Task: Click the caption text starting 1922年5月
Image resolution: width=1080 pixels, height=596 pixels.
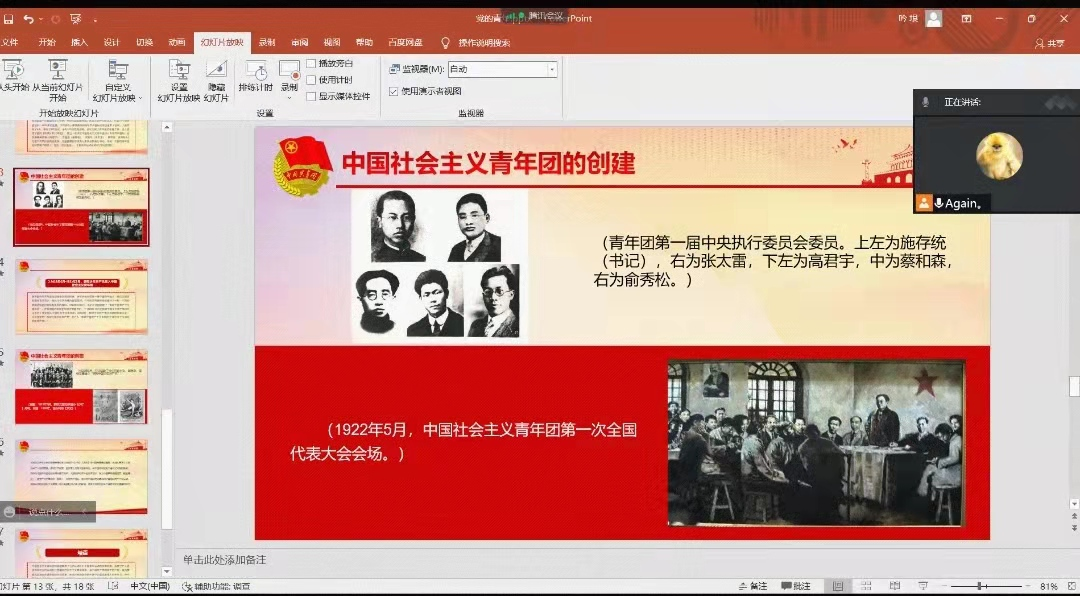Action: pyautogui.click(x=463, y=442)
